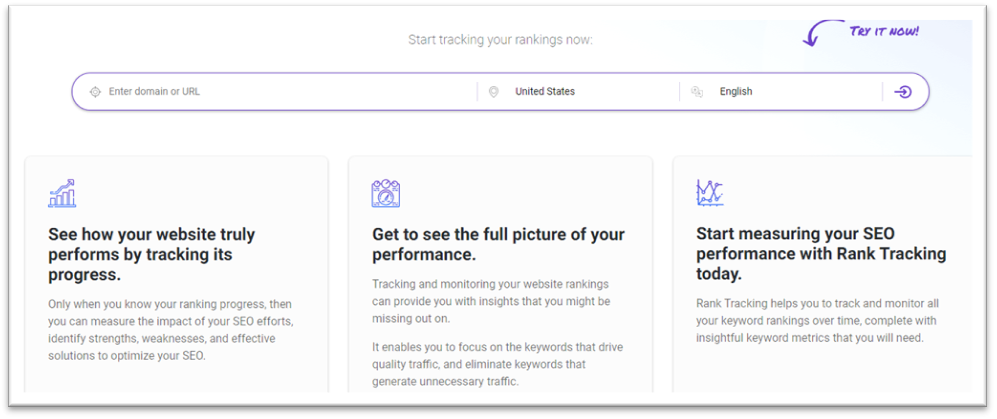Select 'Get to see the full picture' heading

tap(498, 244)
